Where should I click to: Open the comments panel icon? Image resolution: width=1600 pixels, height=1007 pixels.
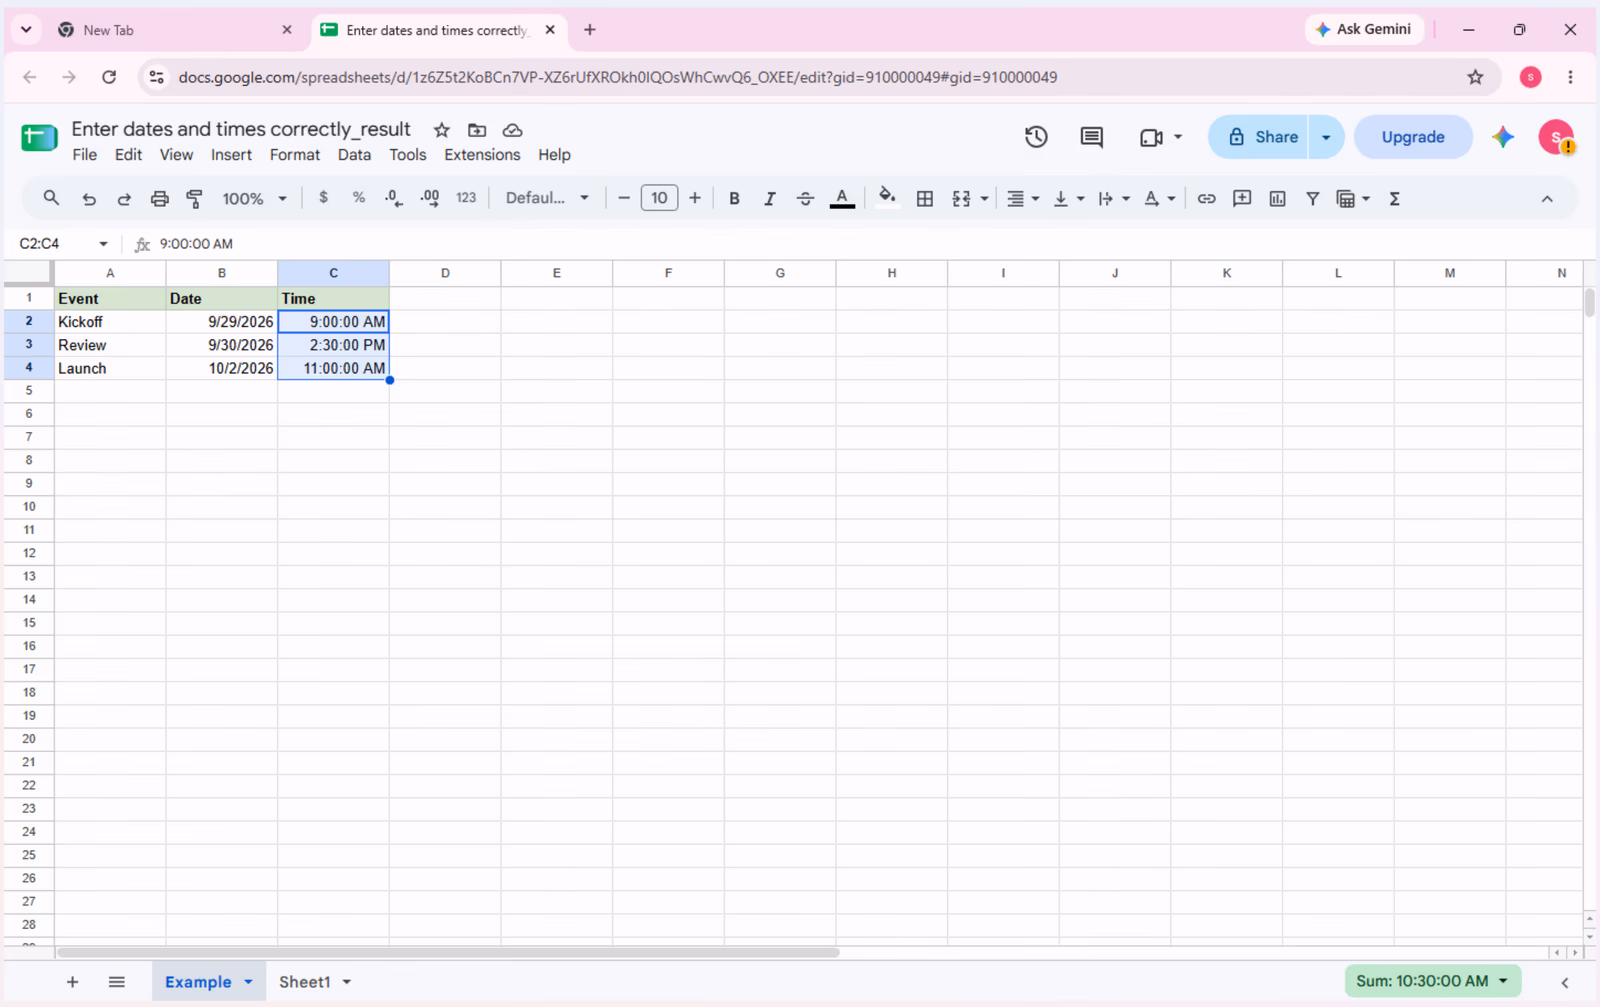click(x=1092, y=137)
